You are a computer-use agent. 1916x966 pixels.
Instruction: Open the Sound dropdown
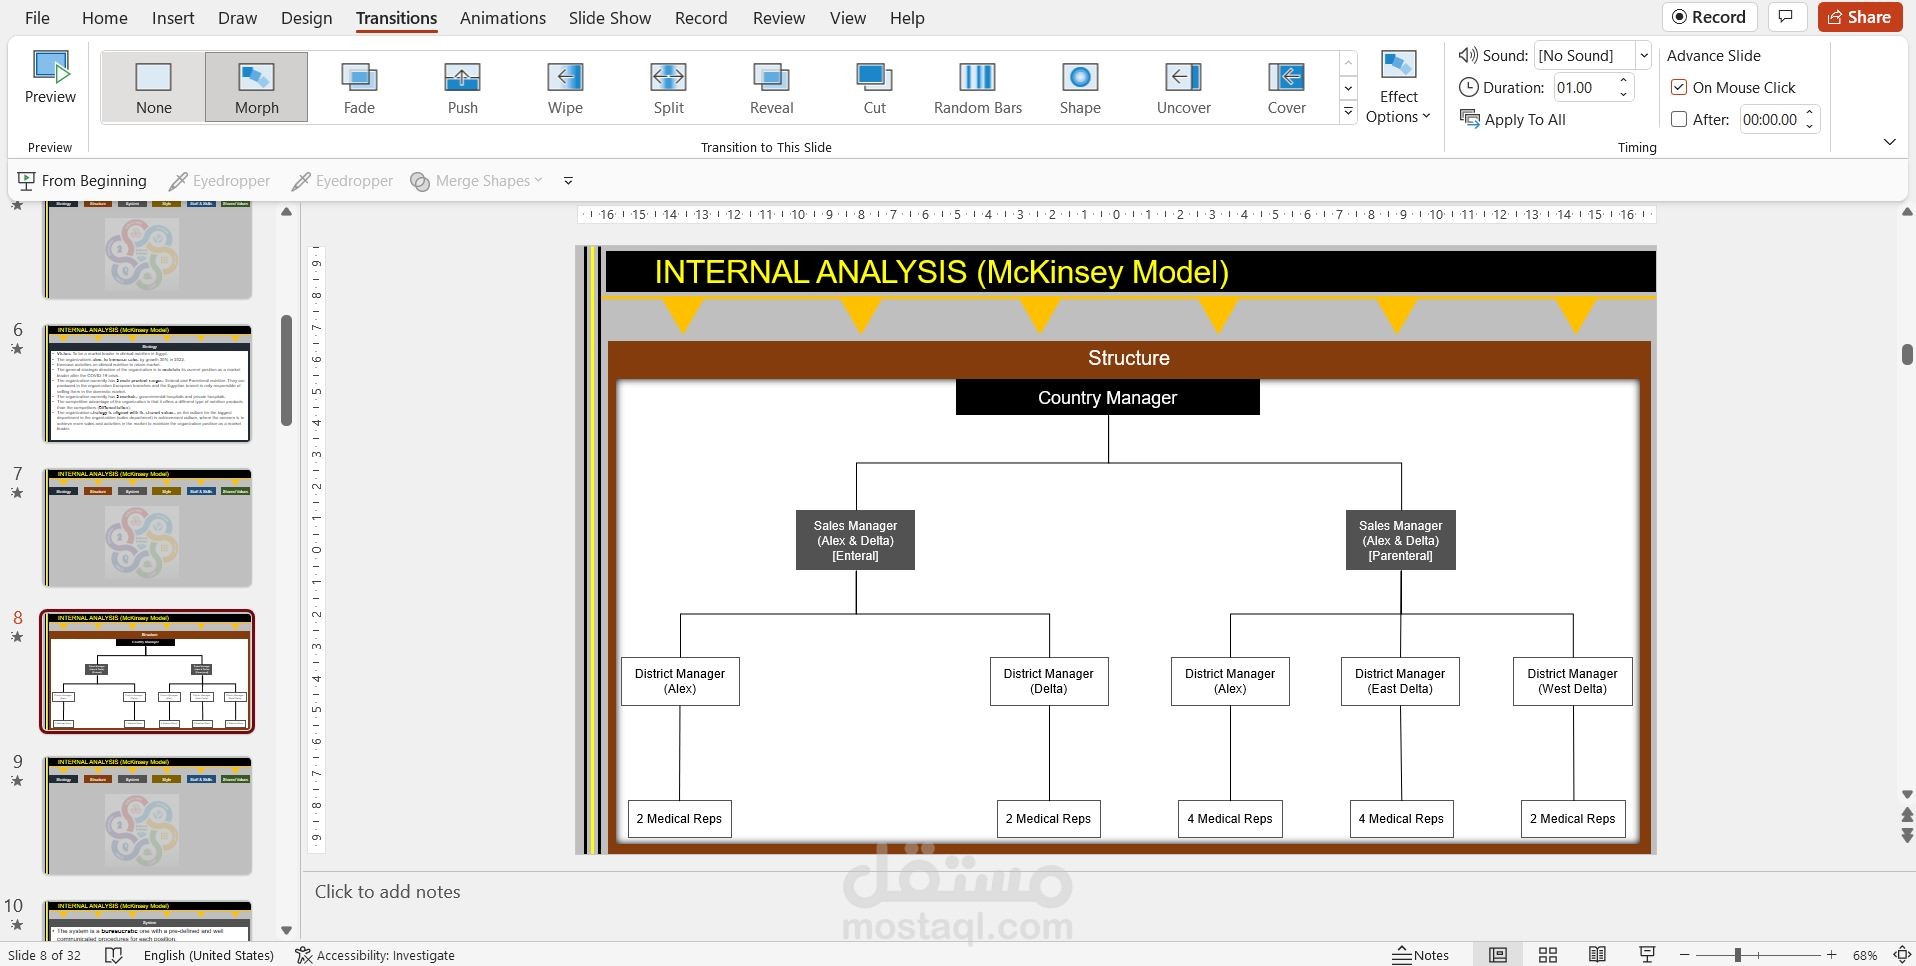(1643, 55)
